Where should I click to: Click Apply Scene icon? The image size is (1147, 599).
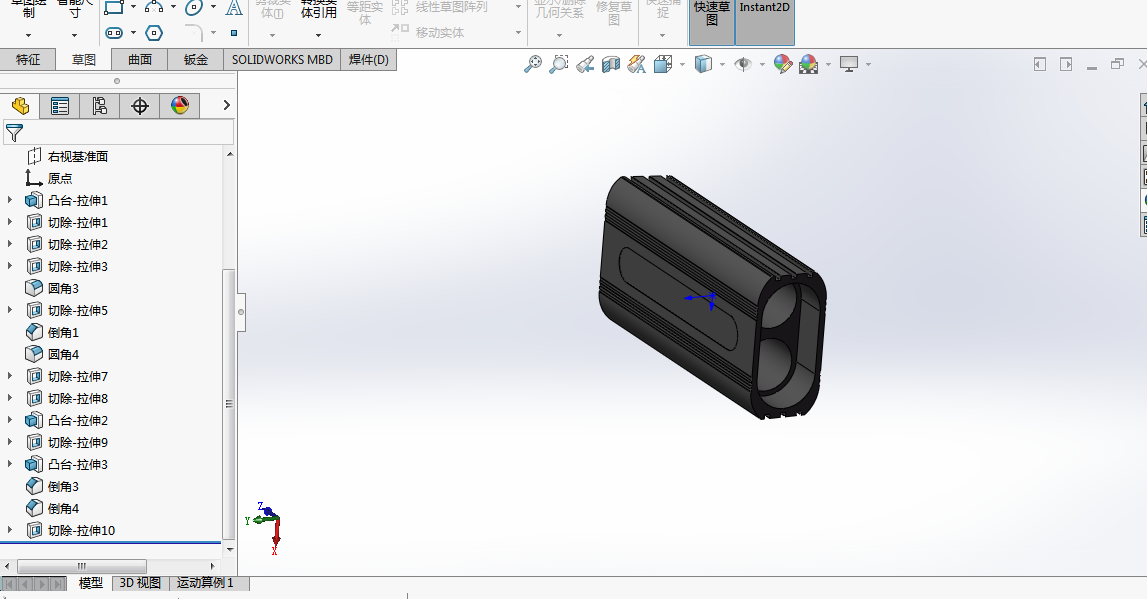(809, 64)
